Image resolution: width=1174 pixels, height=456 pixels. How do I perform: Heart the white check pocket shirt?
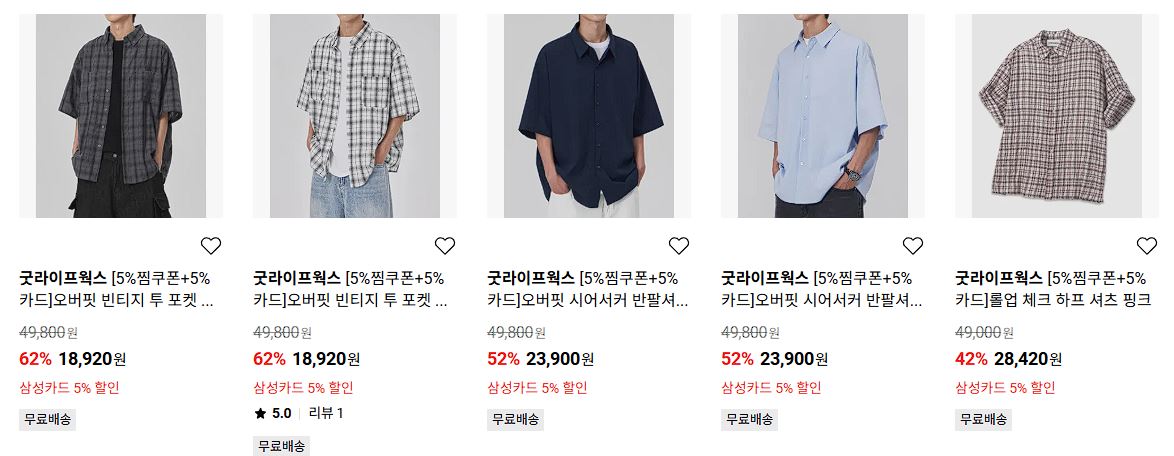coord(445,246)
